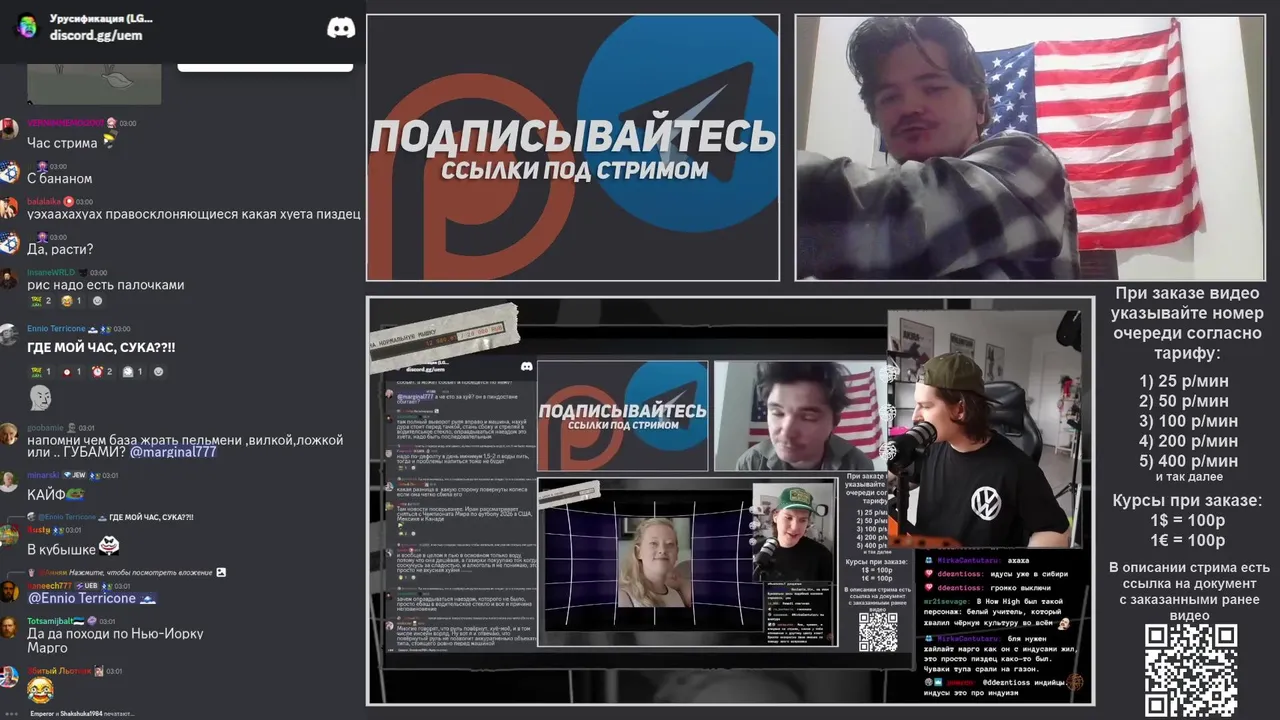Add a reaction under 'ГДЕ МОЙ ЧАС, СУКА??!!'
Image resolution: width=1280 pixels, height=720 pixels.
[158, 372]
